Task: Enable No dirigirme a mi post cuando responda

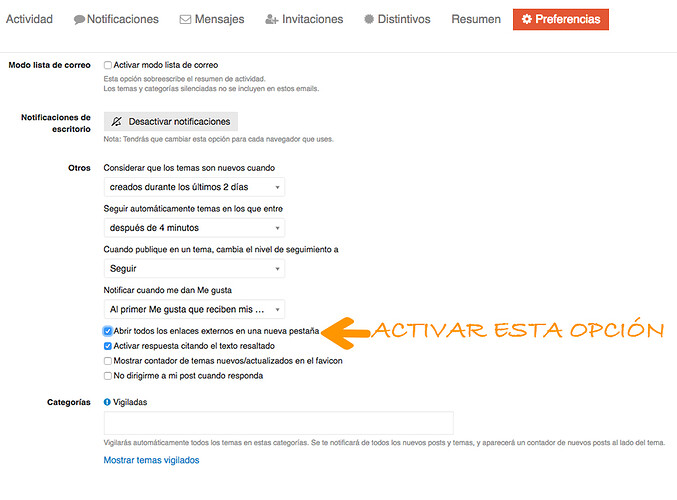Action: pyautogui.click(x=108, y=376)
